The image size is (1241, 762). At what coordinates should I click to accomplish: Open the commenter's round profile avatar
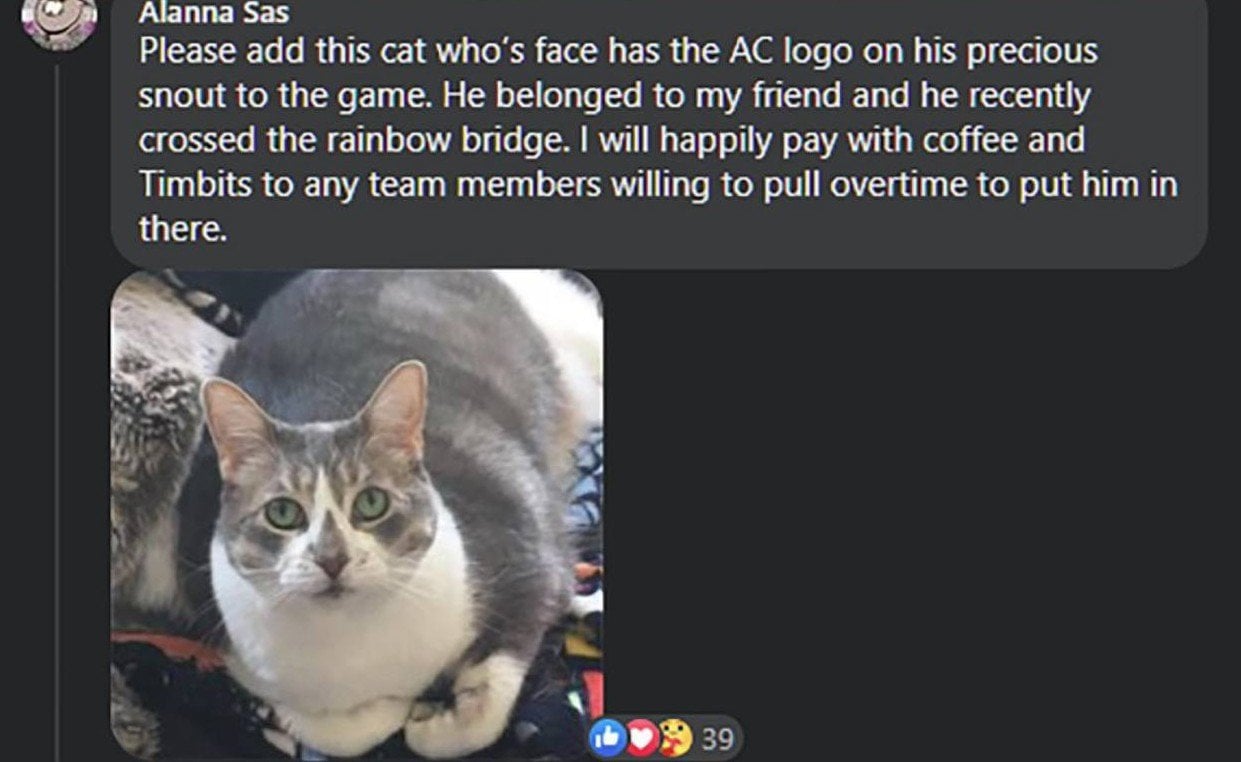pos(60,20)
